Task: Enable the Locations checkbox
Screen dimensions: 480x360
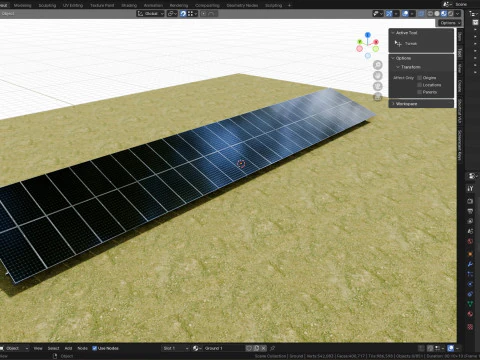Action: pyautogui.click(x=420, y=85)
